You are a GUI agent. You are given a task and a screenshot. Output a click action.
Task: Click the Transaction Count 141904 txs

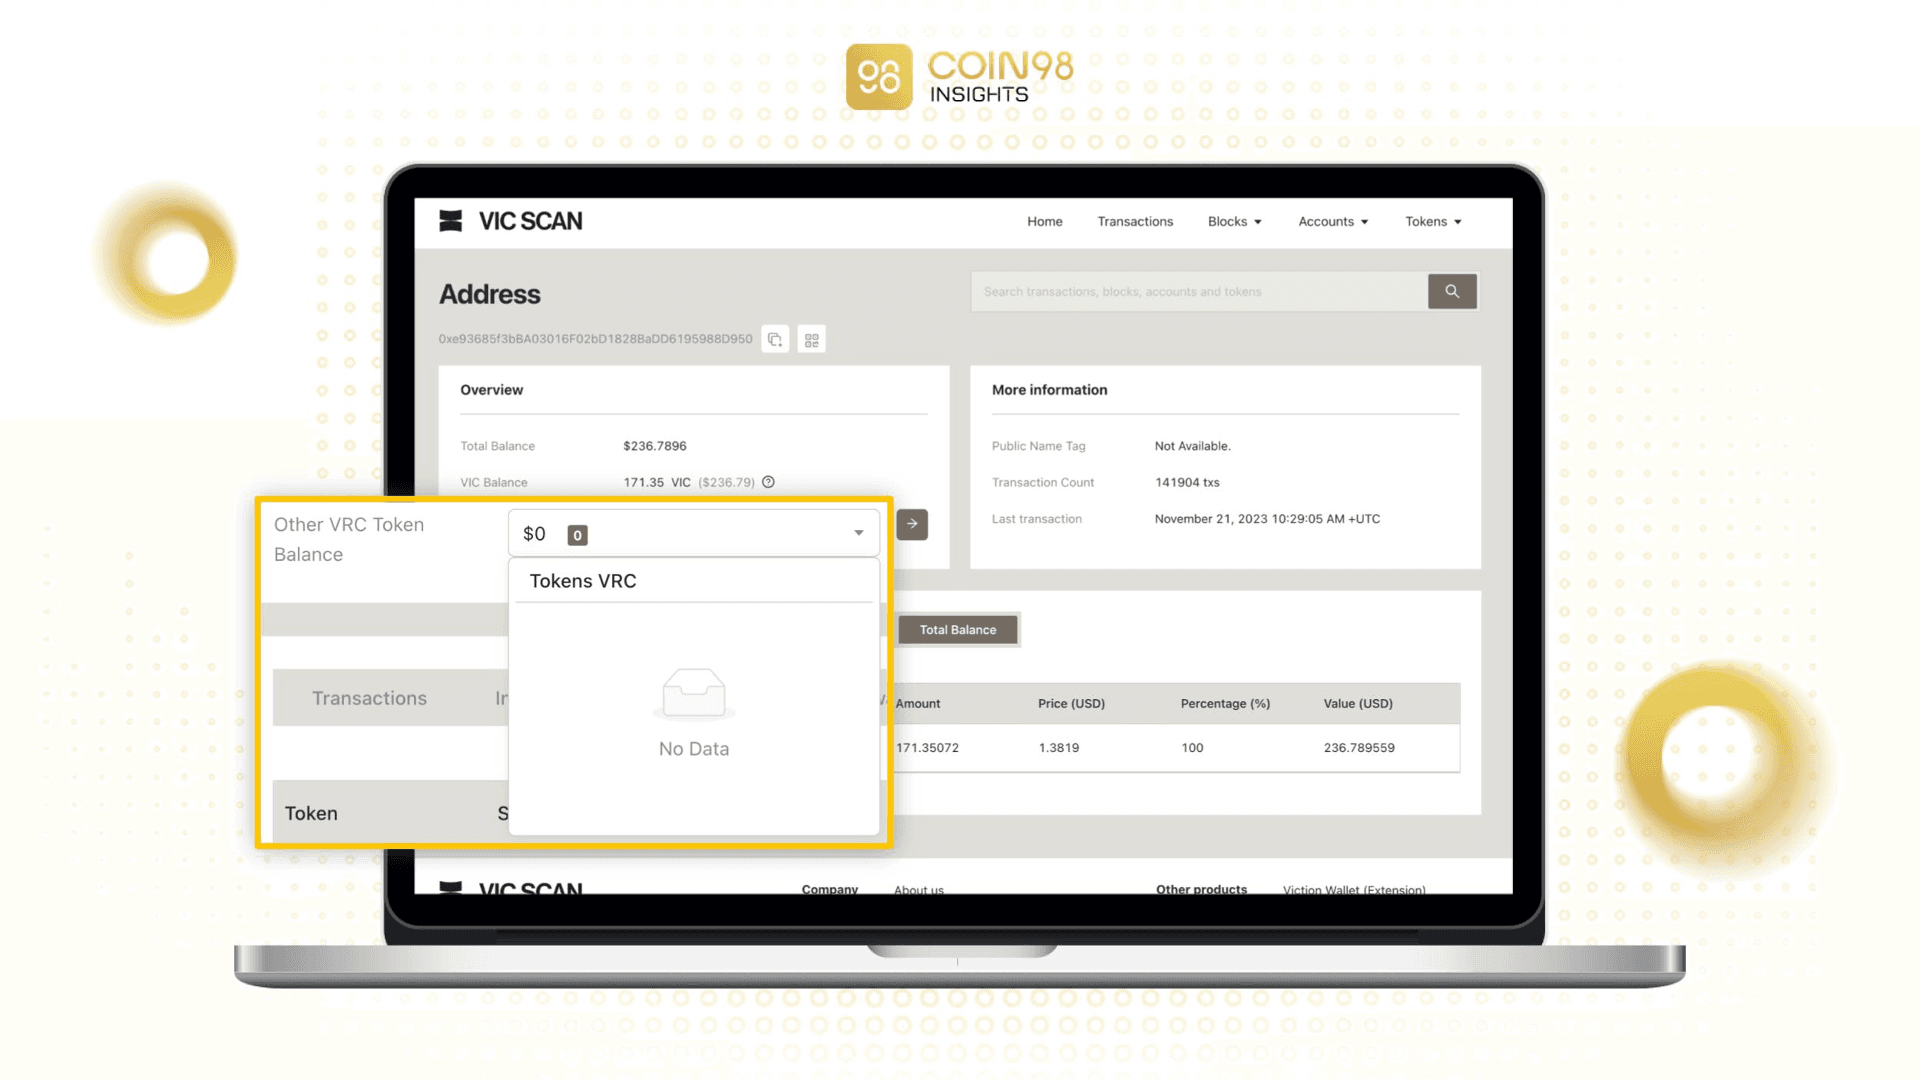pyautogui.click(x=1187, y=482)
